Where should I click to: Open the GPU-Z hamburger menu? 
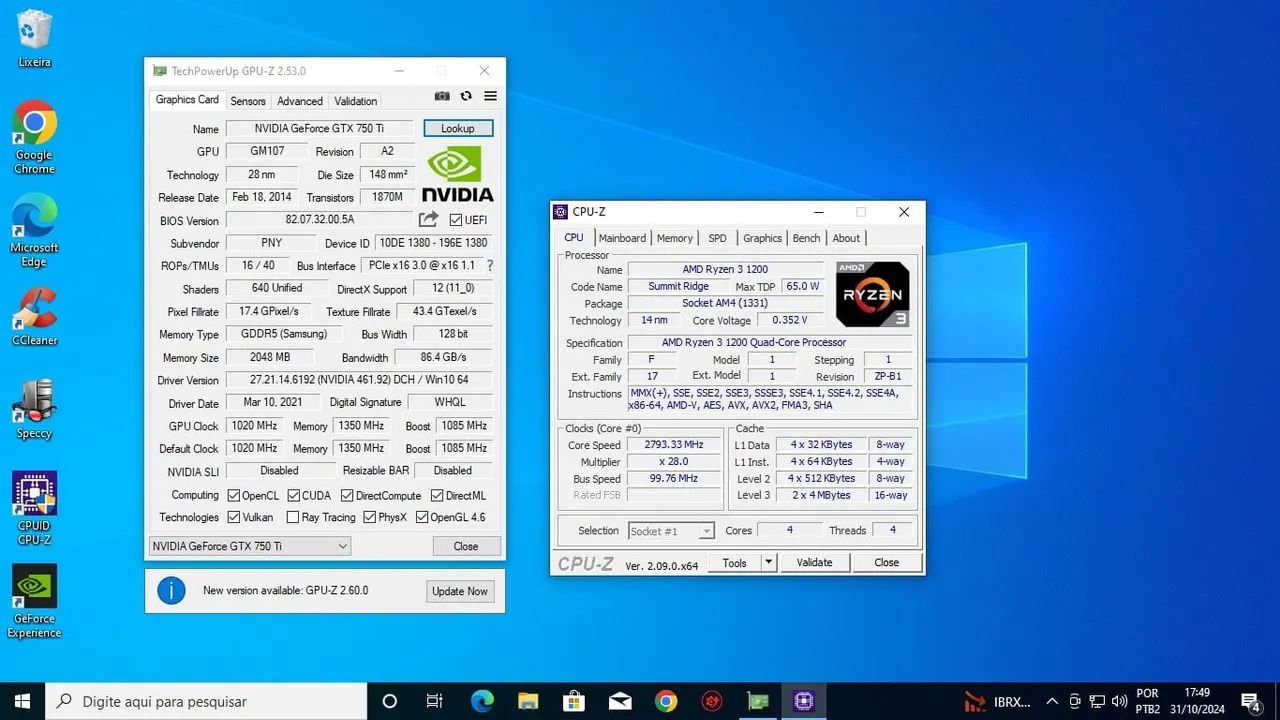[x=489, y=96]
